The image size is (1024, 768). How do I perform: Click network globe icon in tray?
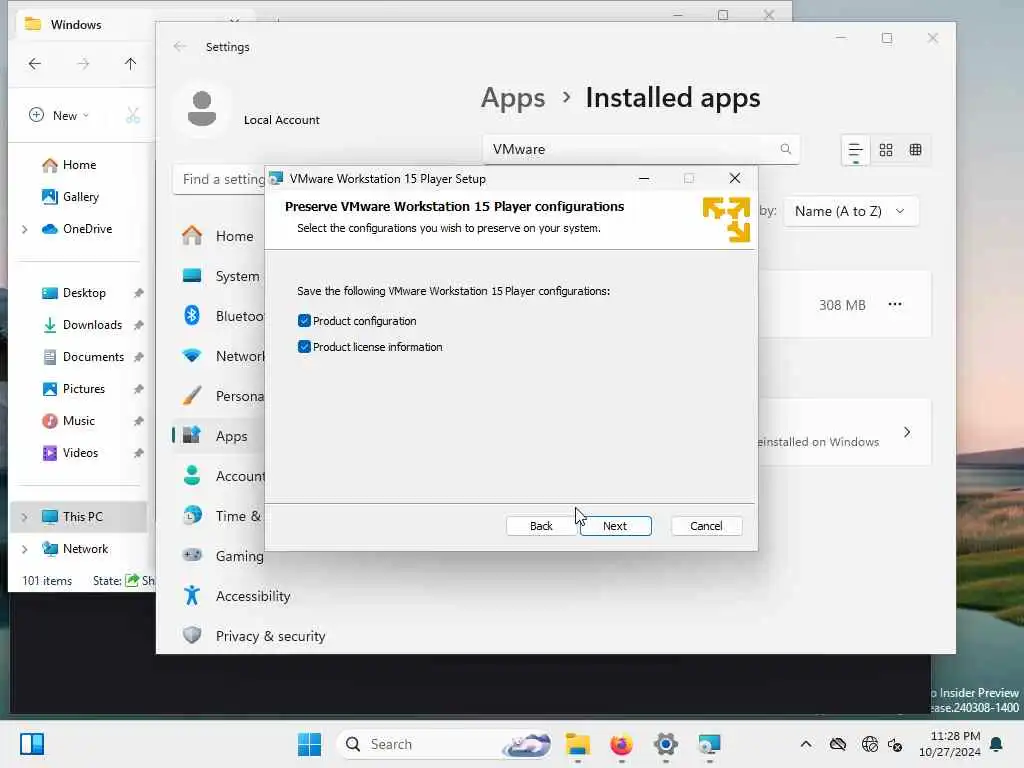(869, 744)
